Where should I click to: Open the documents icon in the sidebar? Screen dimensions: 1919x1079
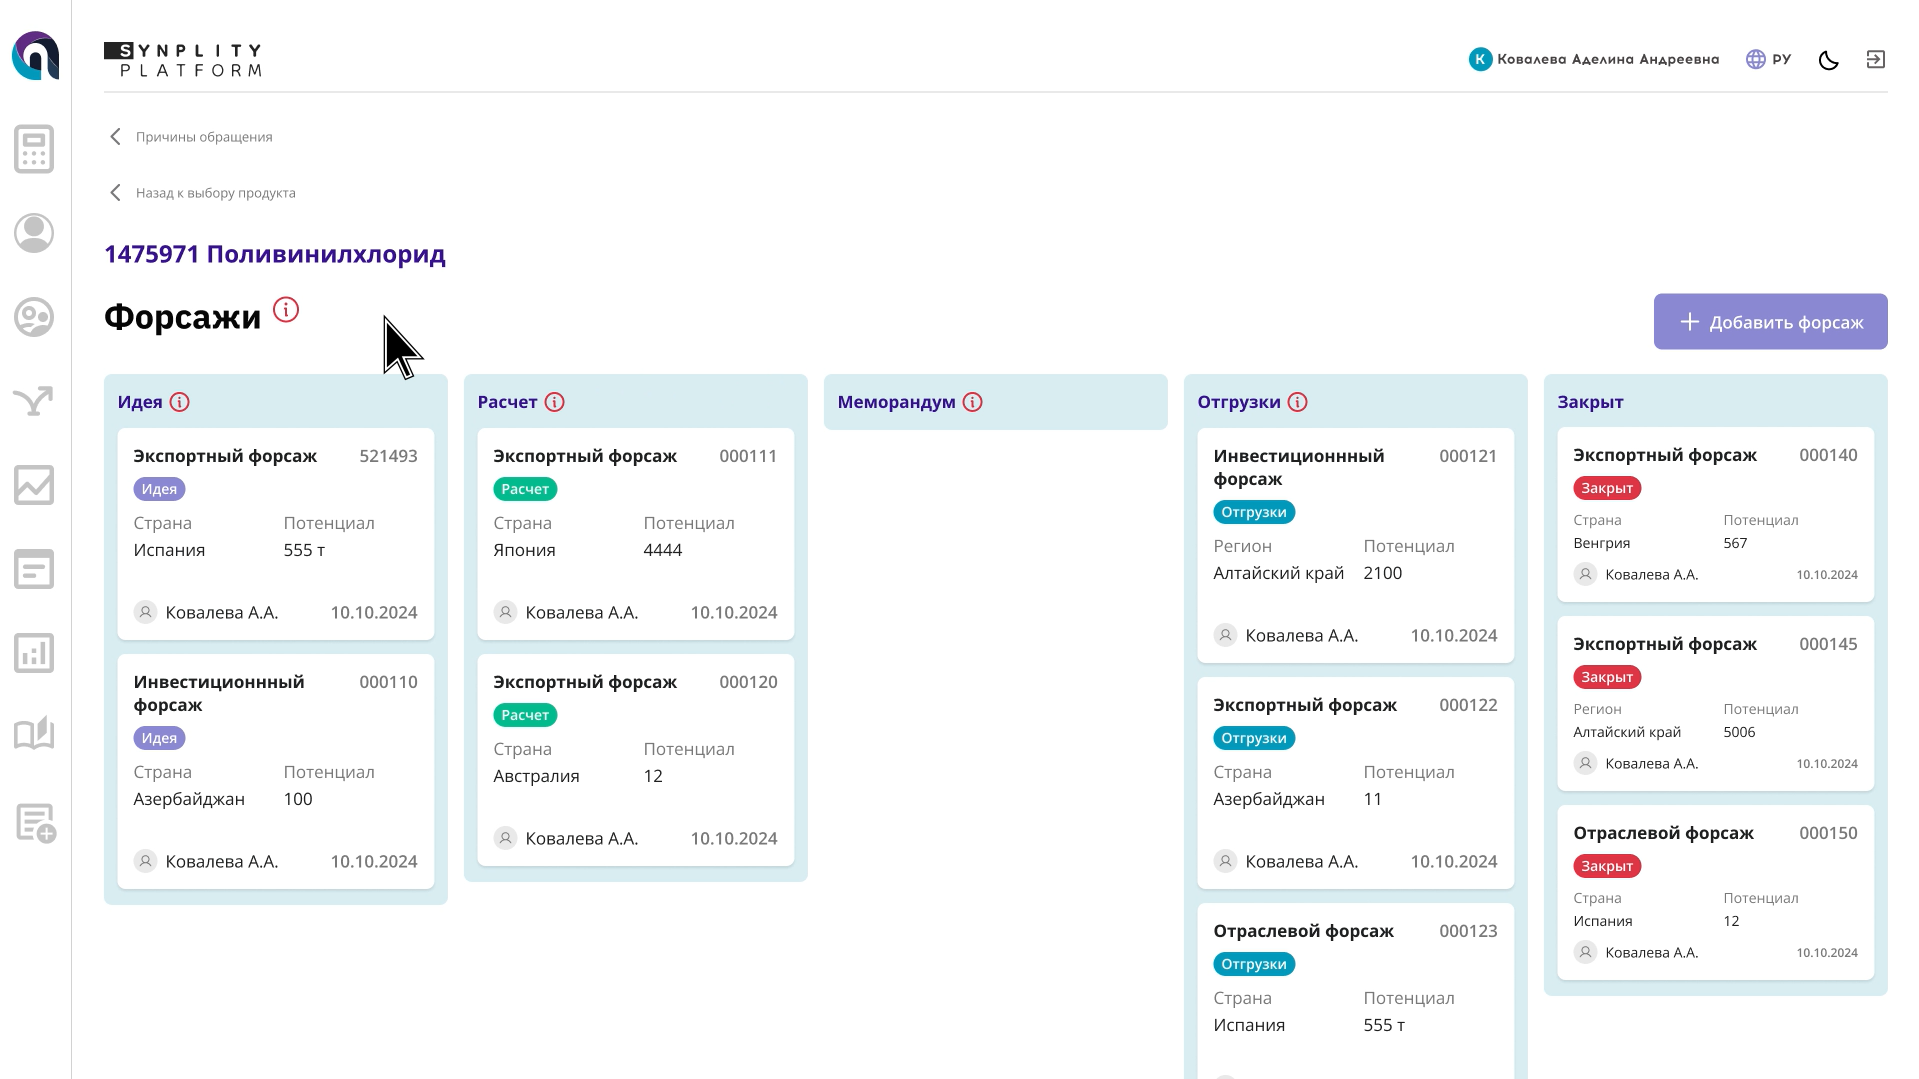(33, 569)
